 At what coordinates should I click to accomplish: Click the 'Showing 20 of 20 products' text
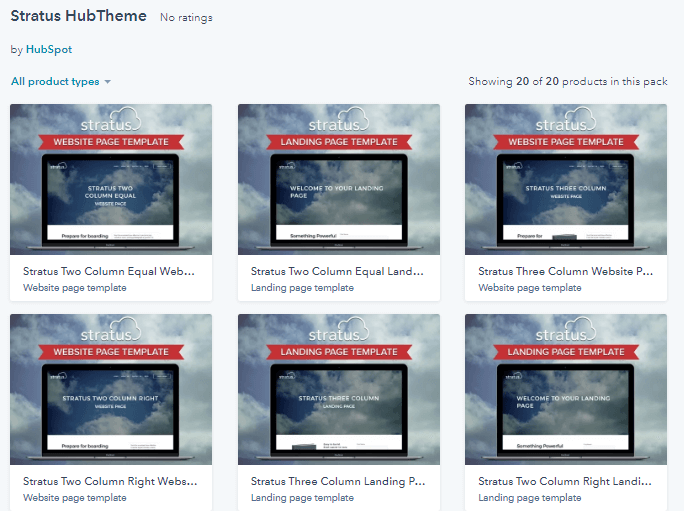coord(568,82)
